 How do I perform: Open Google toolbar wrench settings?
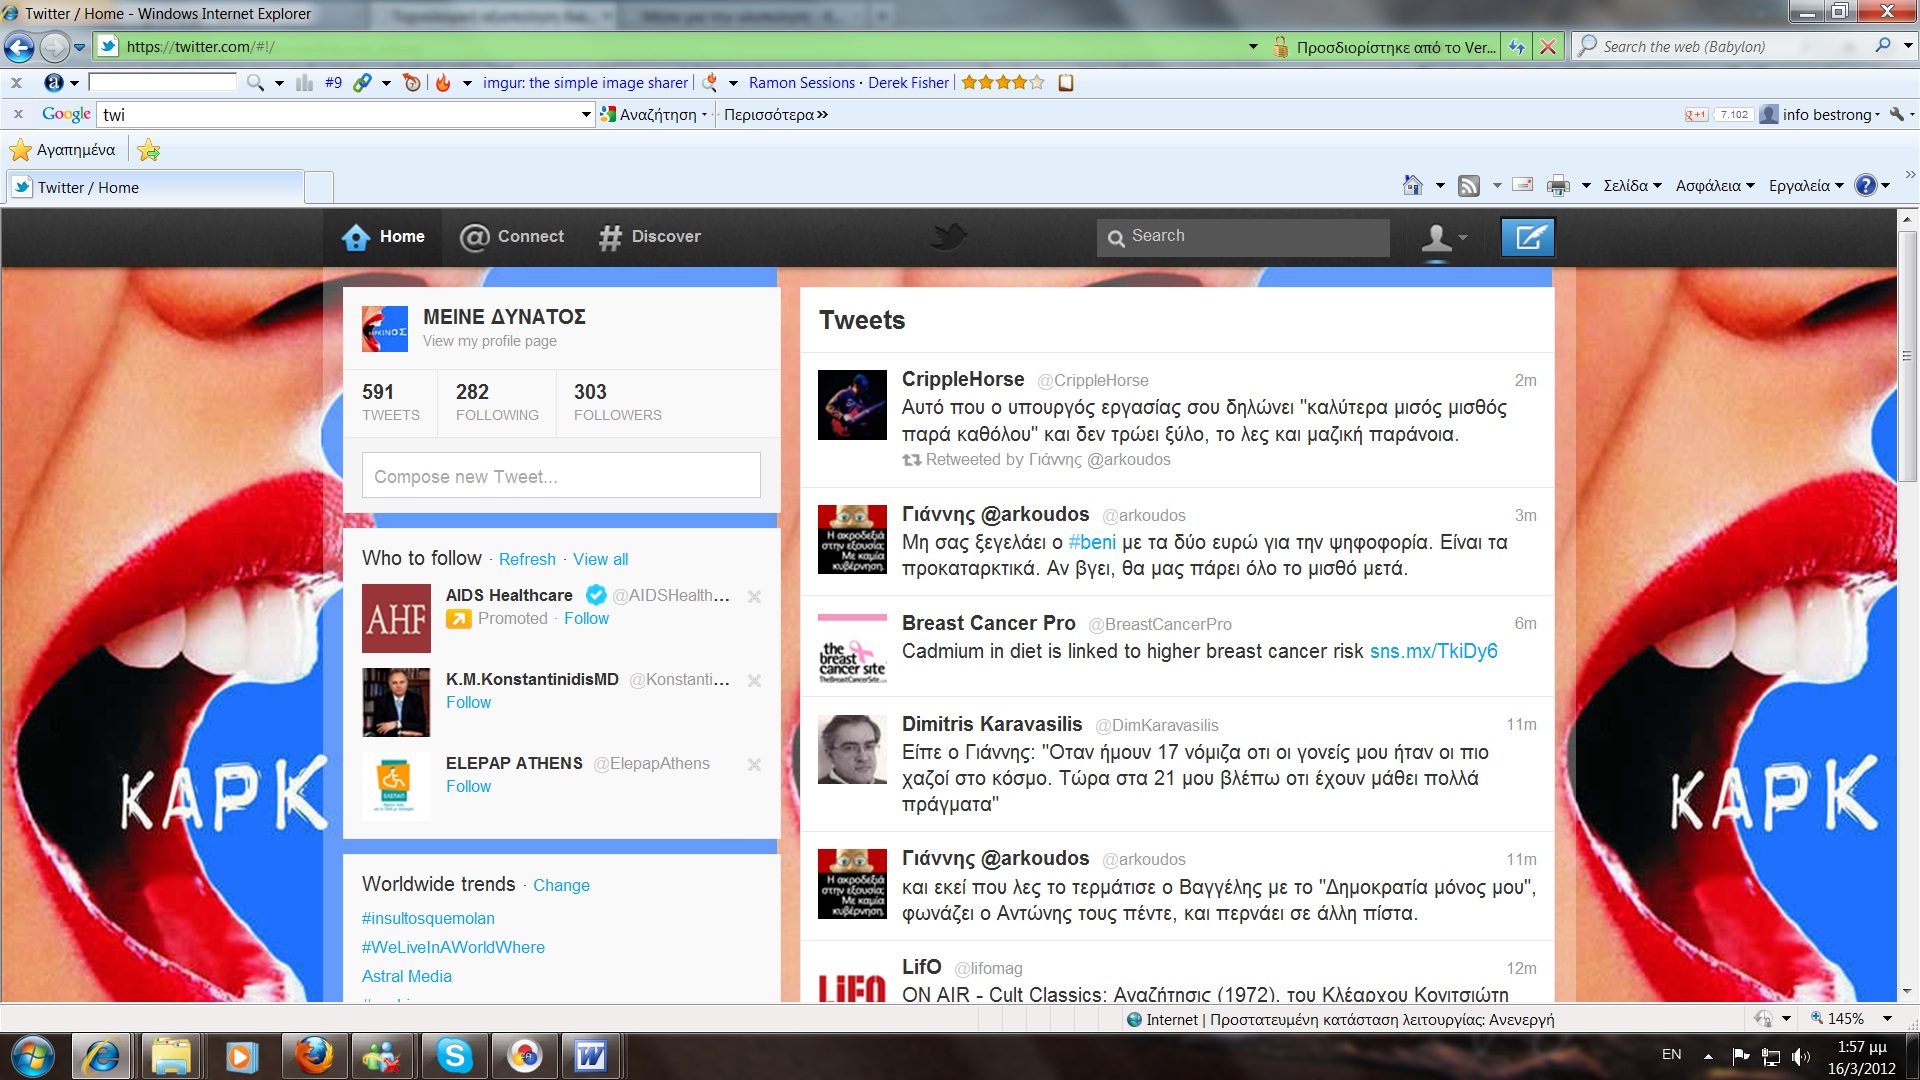tap(1896, 115)
